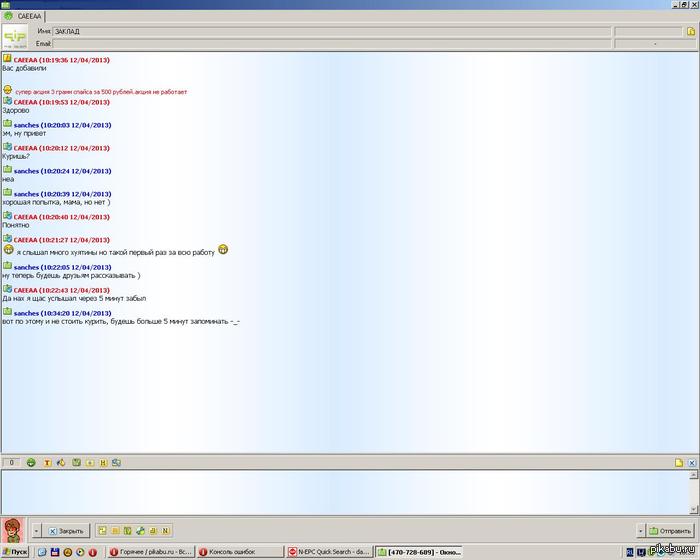700x560 pixels.
Task: Click the Имя field containing ЗАКЛАД
Action: (330, 32)
